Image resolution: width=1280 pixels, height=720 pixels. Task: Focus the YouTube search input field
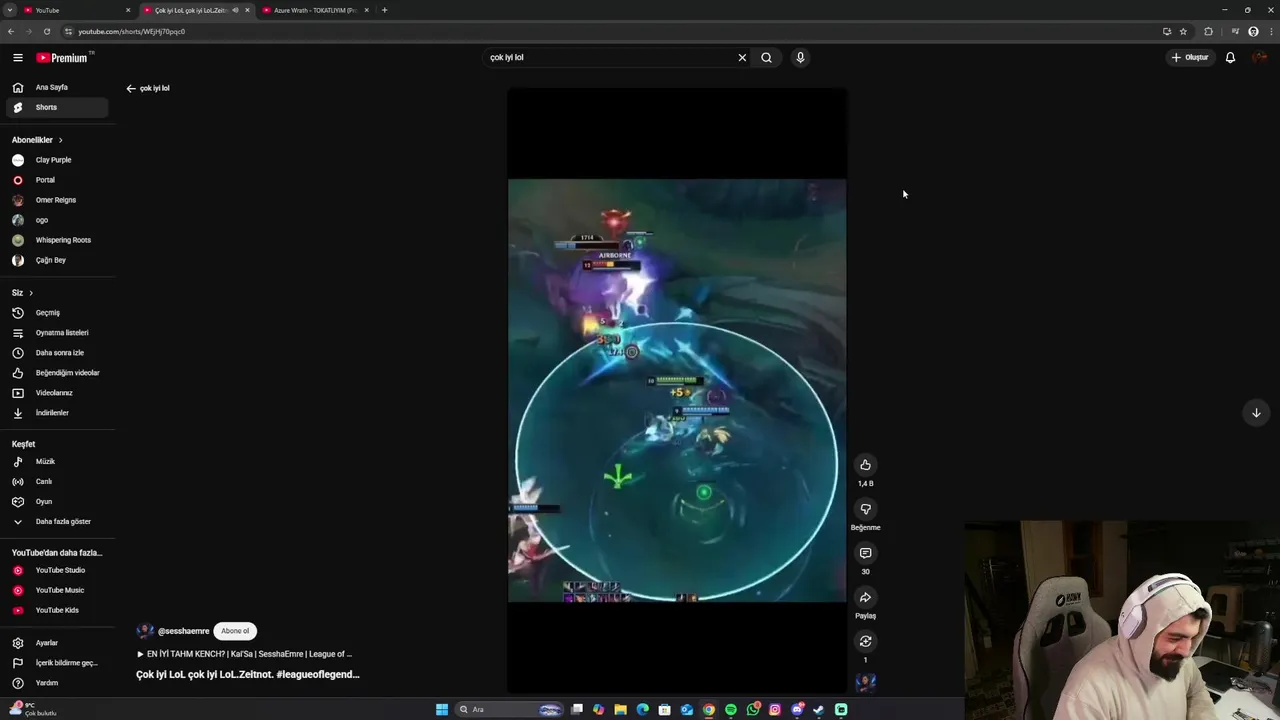coord(610,57)
